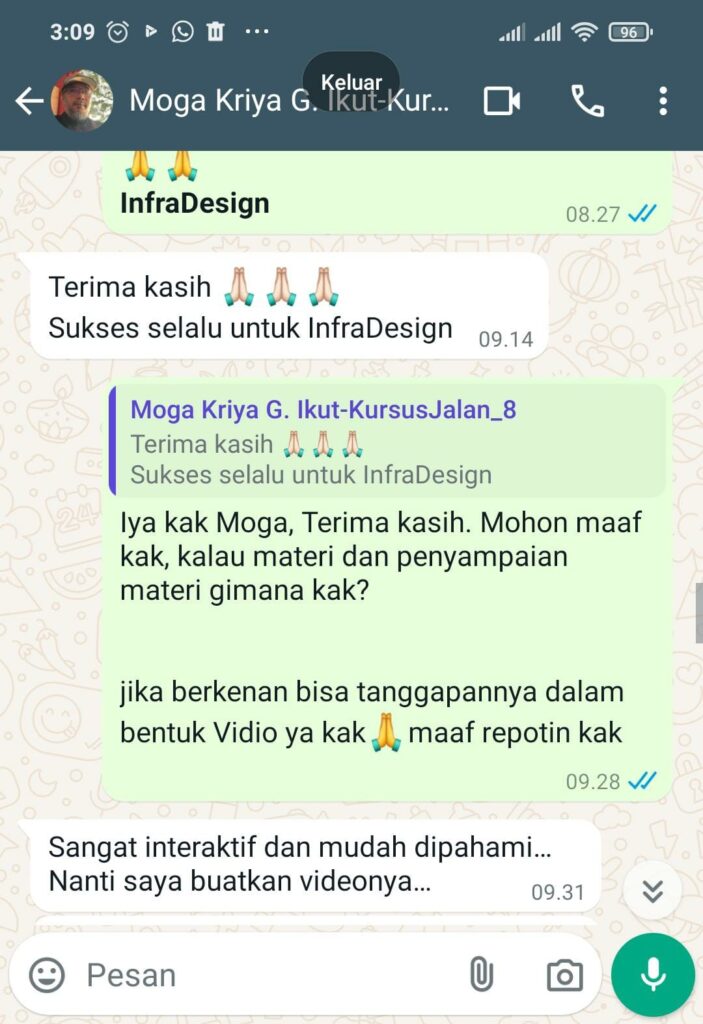This screenshot has width=703, height=1024.
Task: Tap the Pesan message input field
Action: (268, 975)
